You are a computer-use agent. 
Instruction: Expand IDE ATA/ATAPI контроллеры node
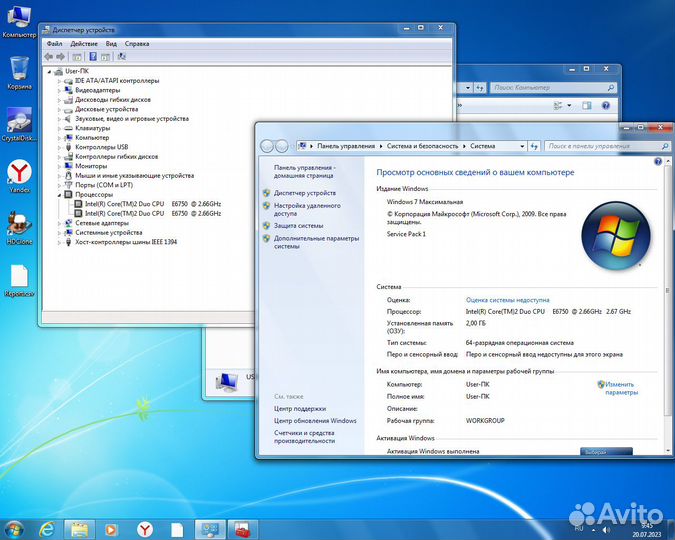59,81
